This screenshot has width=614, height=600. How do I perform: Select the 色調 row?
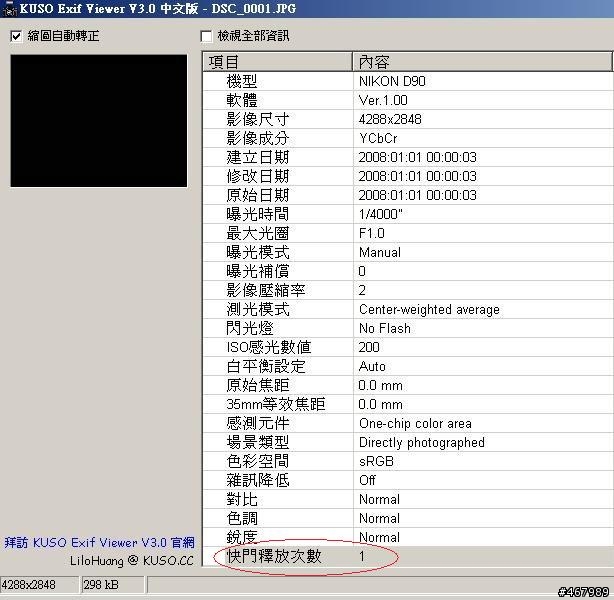click(x=408, y=518)
